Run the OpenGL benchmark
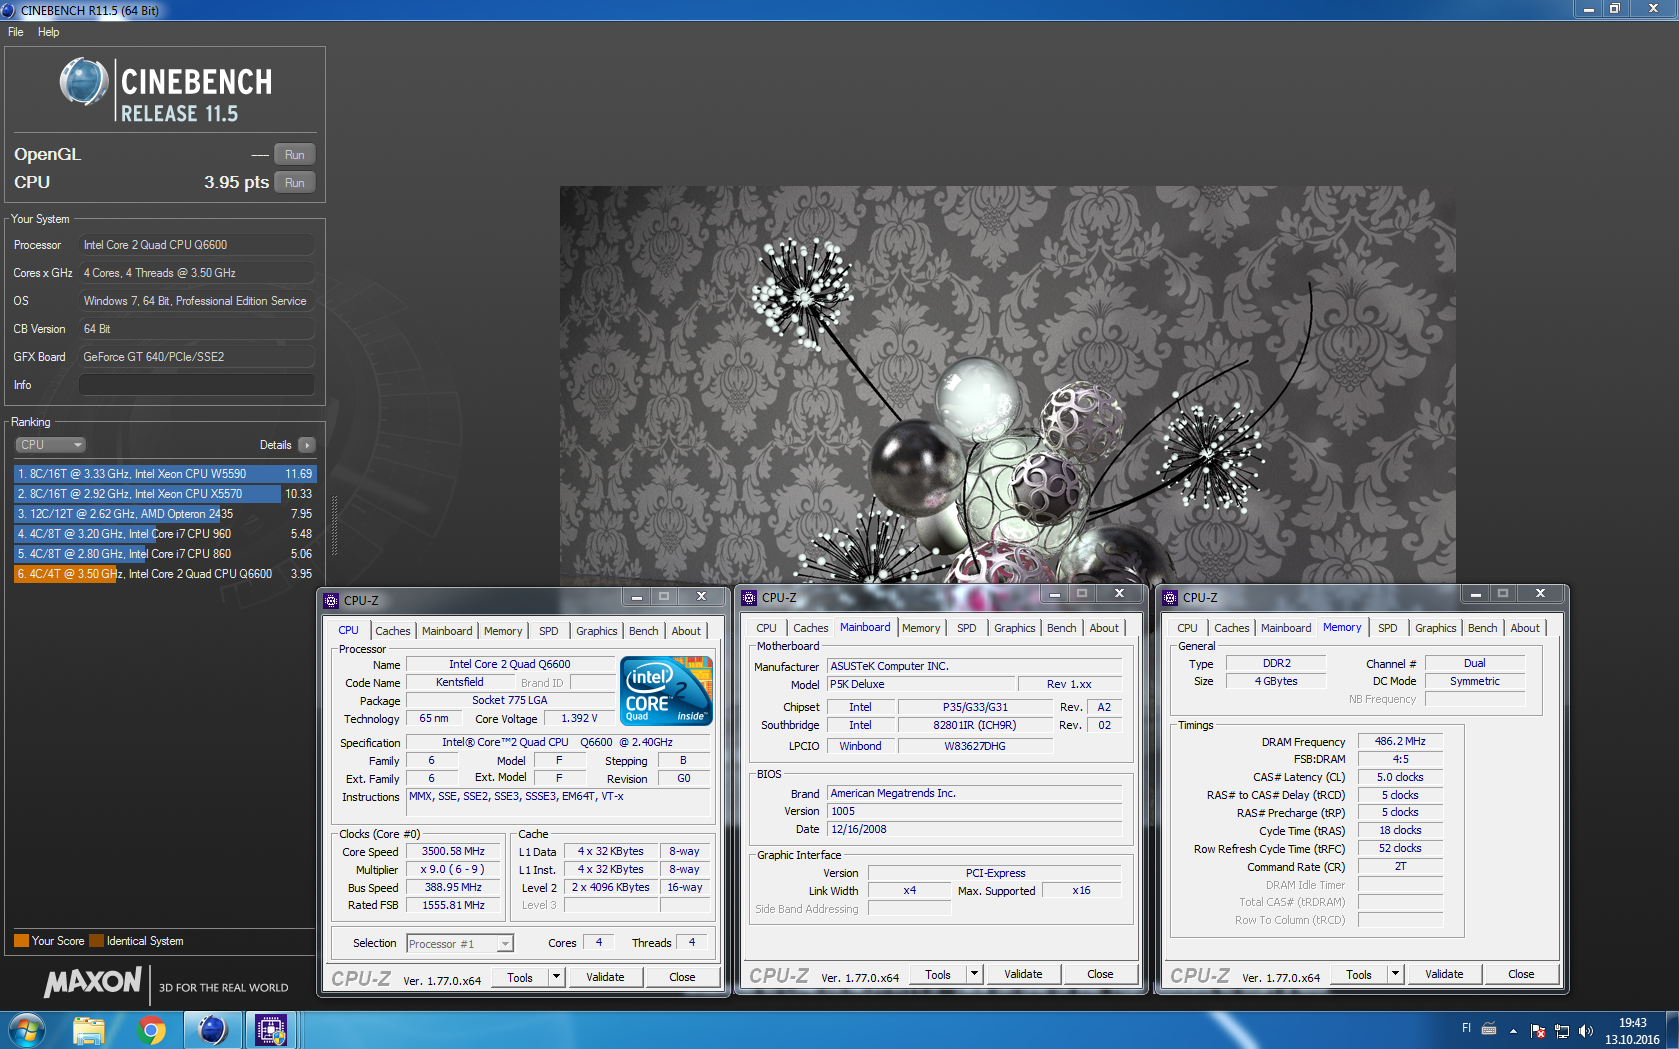 [294, 155]
